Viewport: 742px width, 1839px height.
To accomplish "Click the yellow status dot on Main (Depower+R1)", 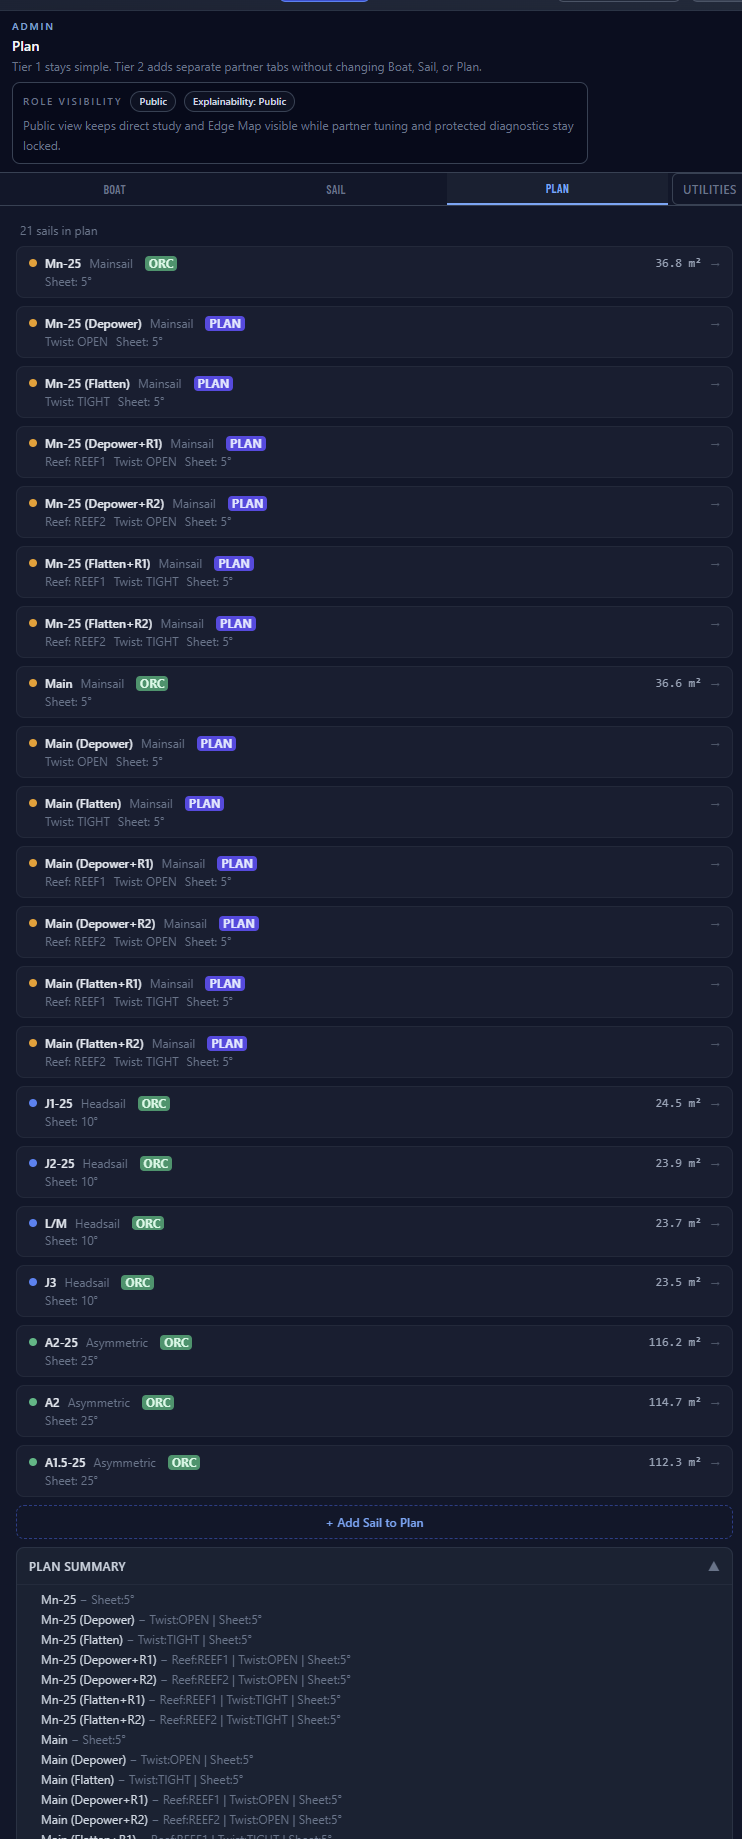I will tap(31, 863).
